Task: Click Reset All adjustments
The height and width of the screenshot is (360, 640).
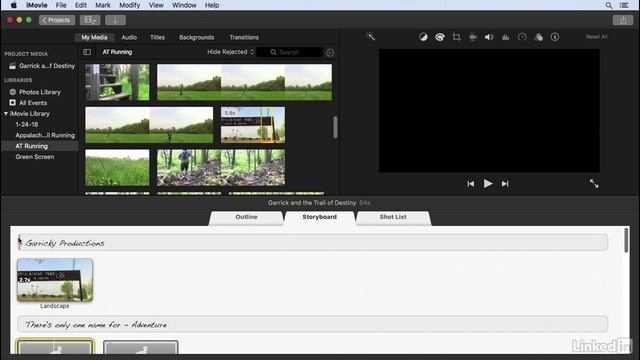Action: point(596,37)
